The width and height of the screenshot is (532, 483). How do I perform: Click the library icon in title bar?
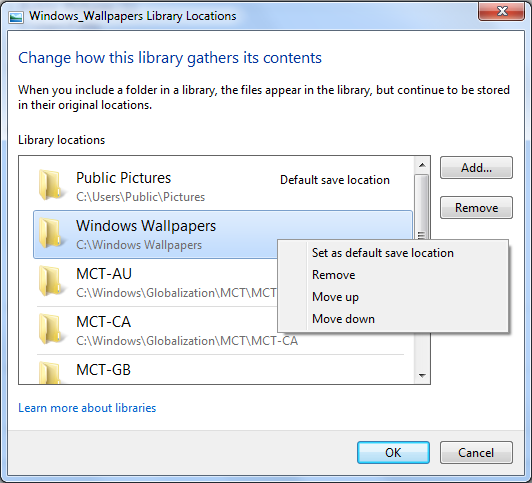(x=16, y=17)
